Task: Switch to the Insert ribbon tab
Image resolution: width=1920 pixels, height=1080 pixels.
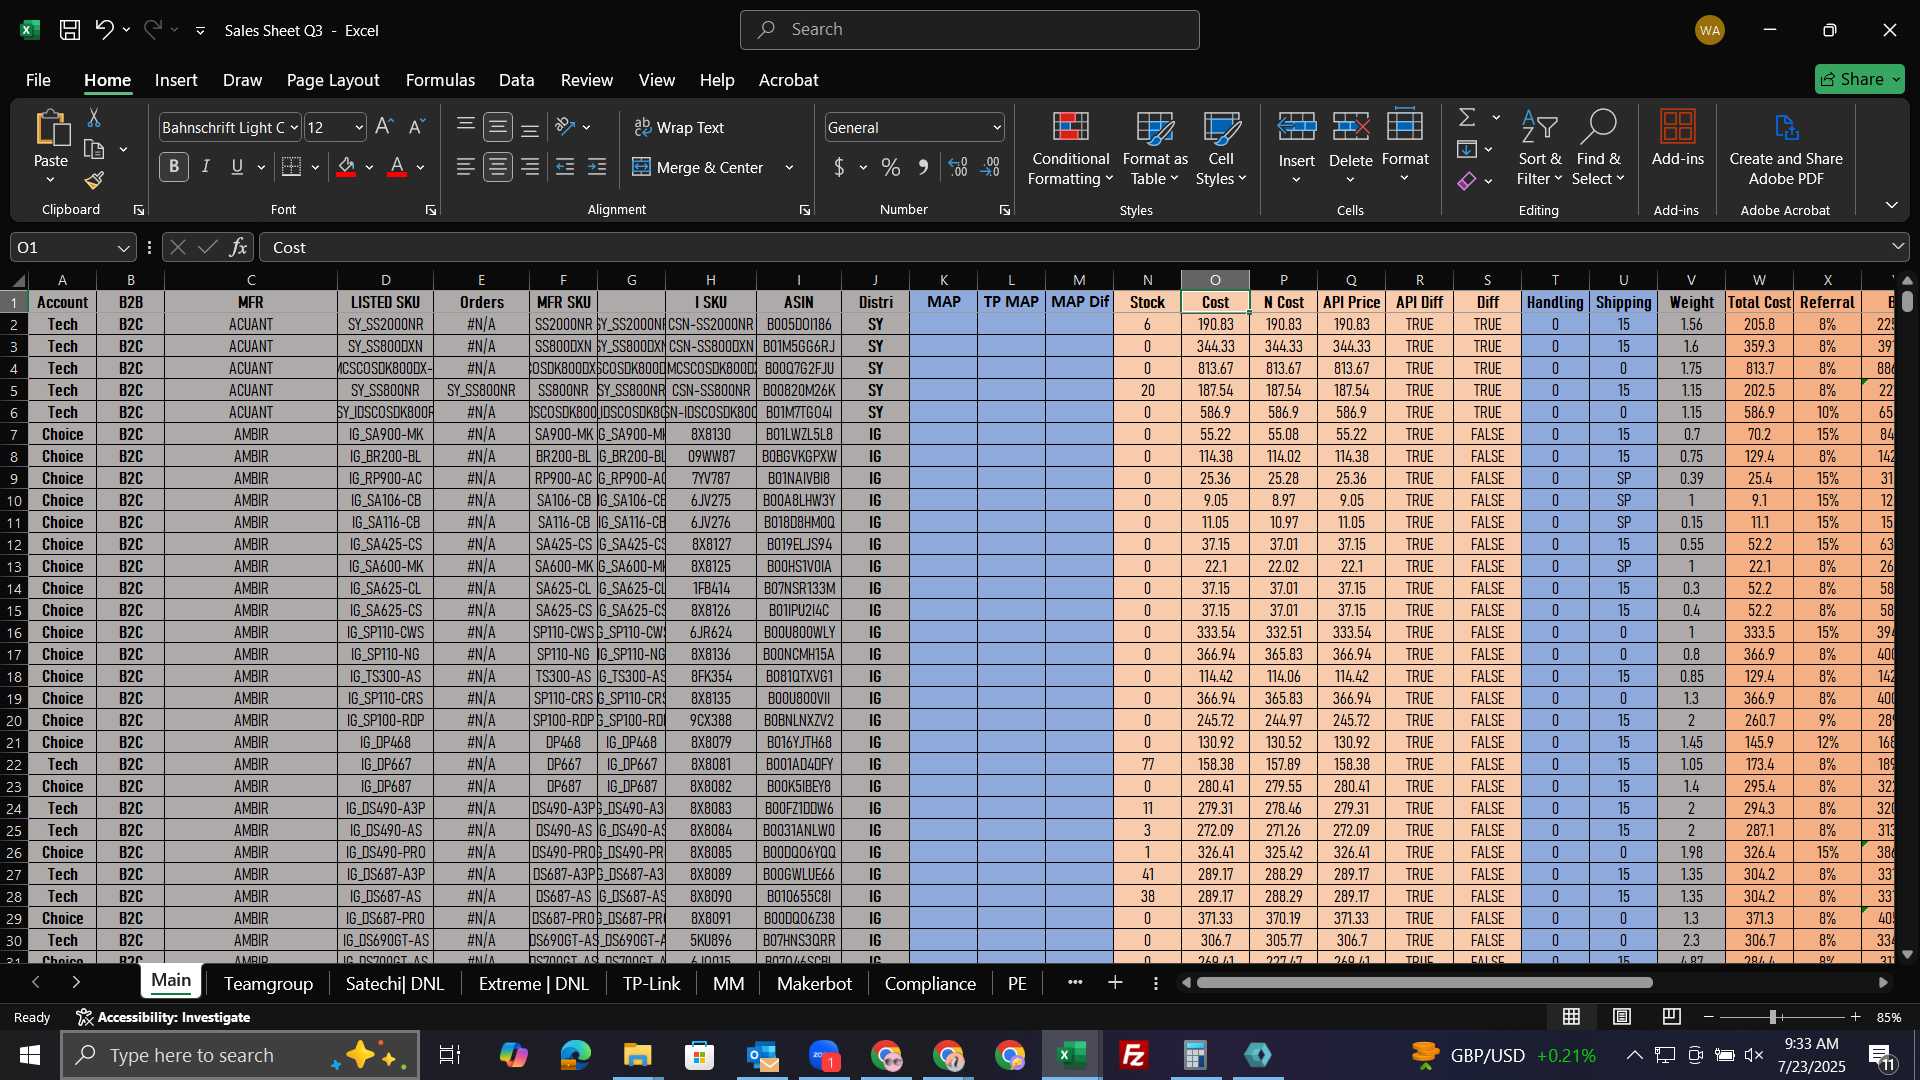Action: [176, 80]
